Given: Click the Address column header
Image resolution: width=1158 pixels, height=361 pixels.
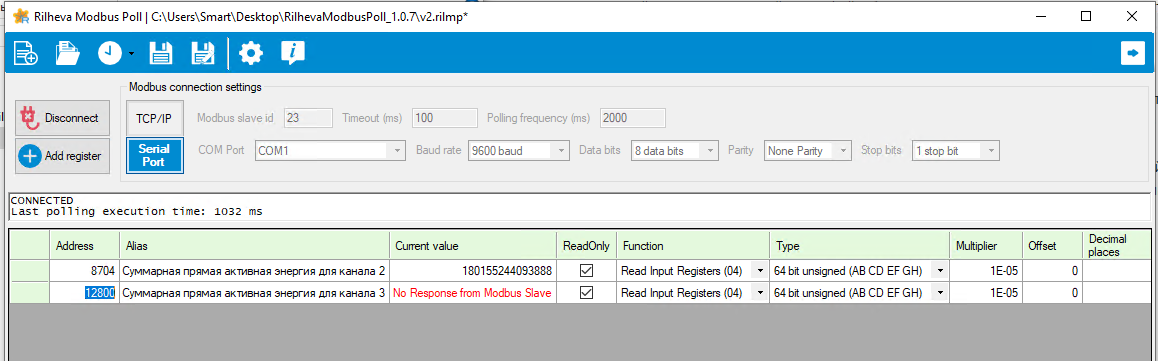Looking at the screenshot, I should coord(84,245).
